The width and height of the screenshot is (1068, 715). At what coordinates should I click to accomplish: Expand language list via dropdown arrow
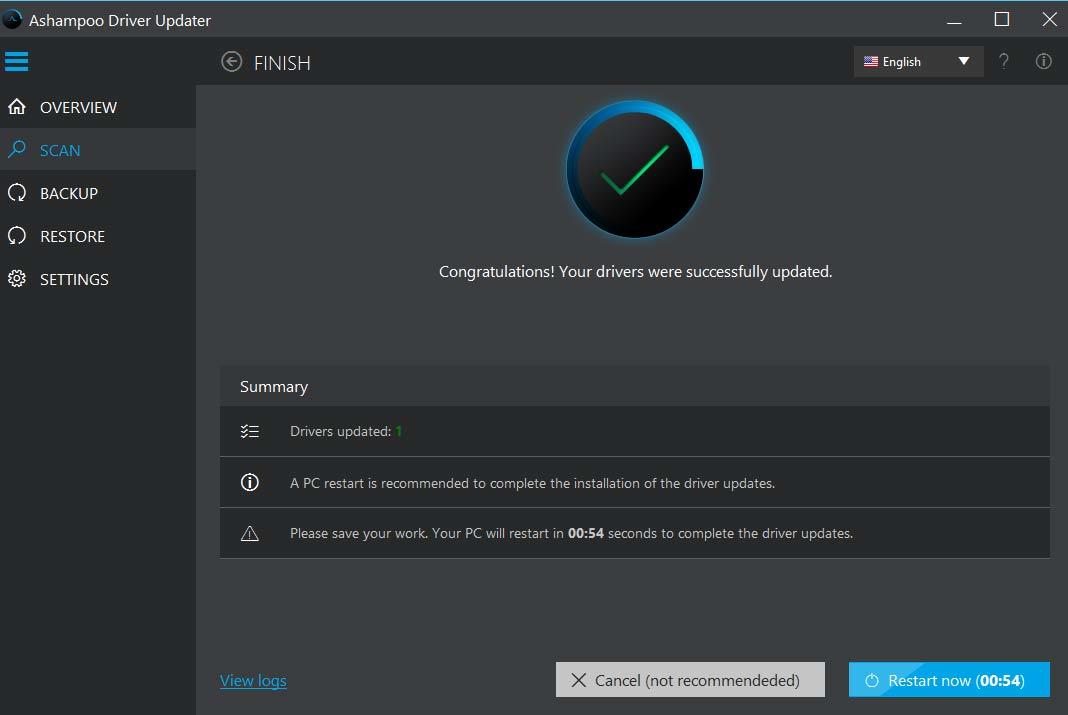coord(964,62)
